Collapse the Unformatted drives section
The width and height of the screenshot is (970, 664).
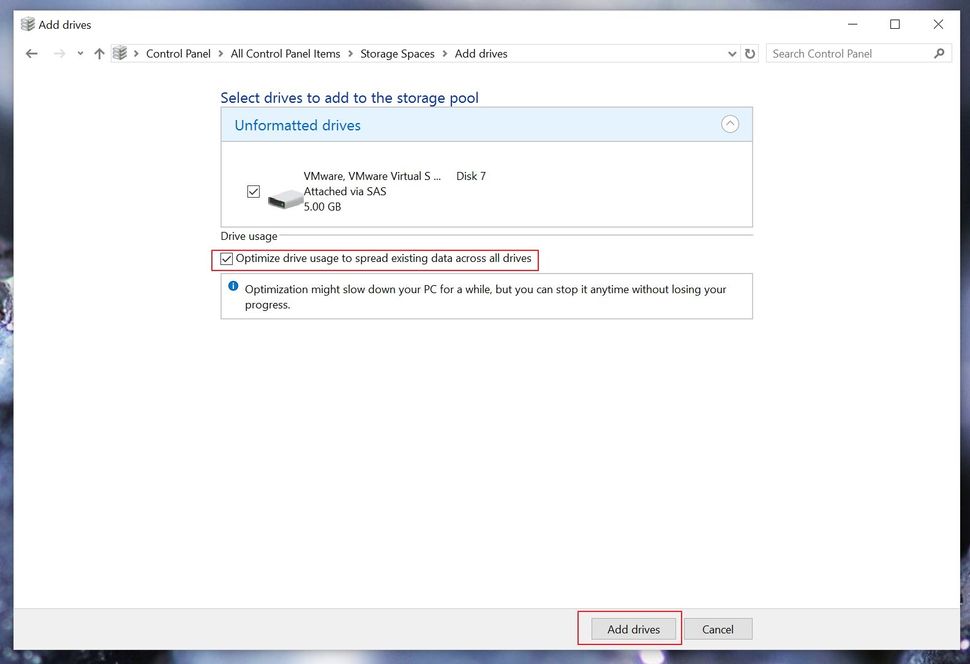731,123
